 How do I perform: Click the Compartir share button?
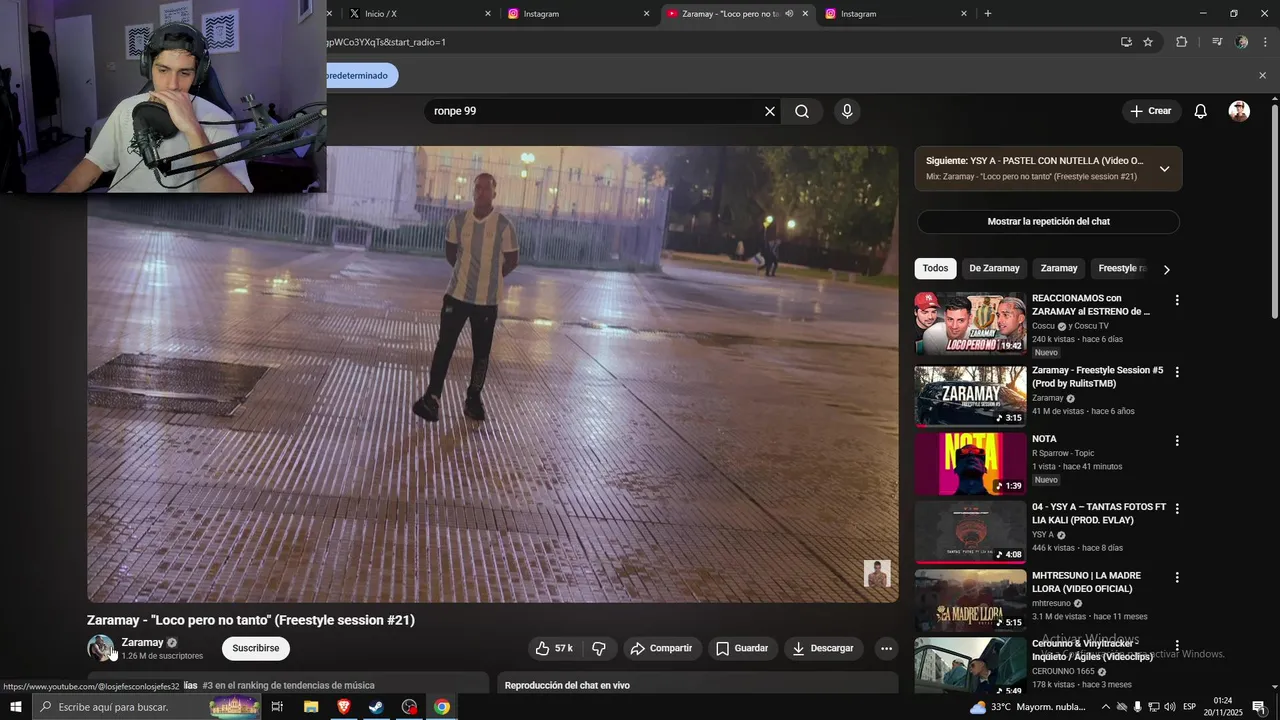[661, 648]
